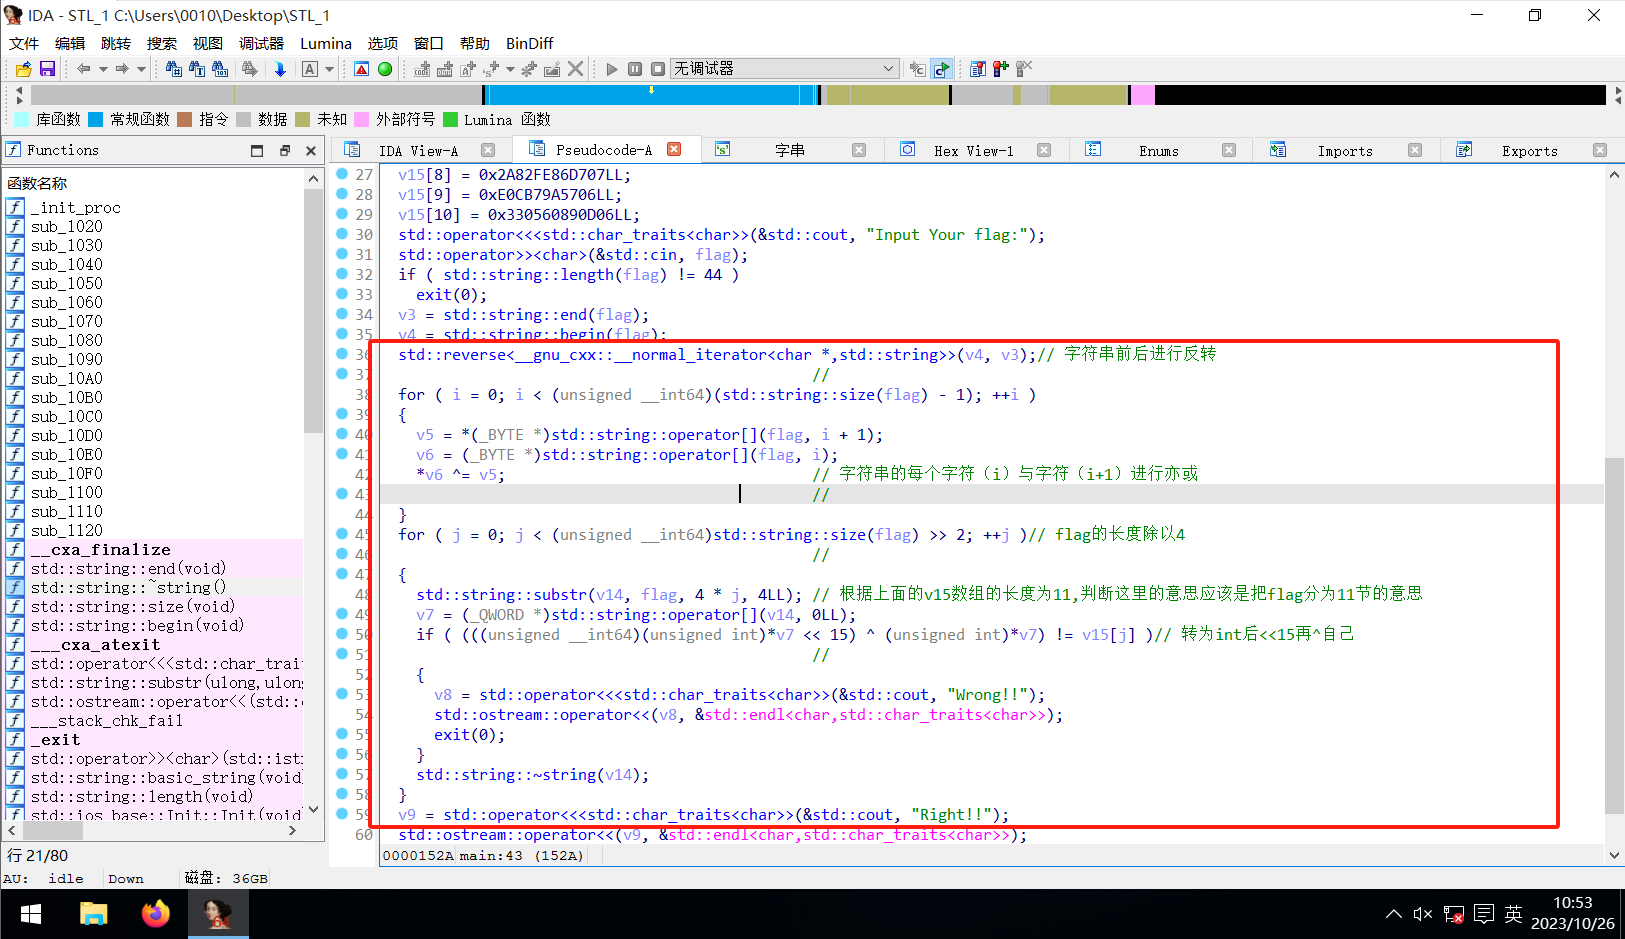
Task: Toggle breakpoint dot on line 34
Action: click(342, 314)
